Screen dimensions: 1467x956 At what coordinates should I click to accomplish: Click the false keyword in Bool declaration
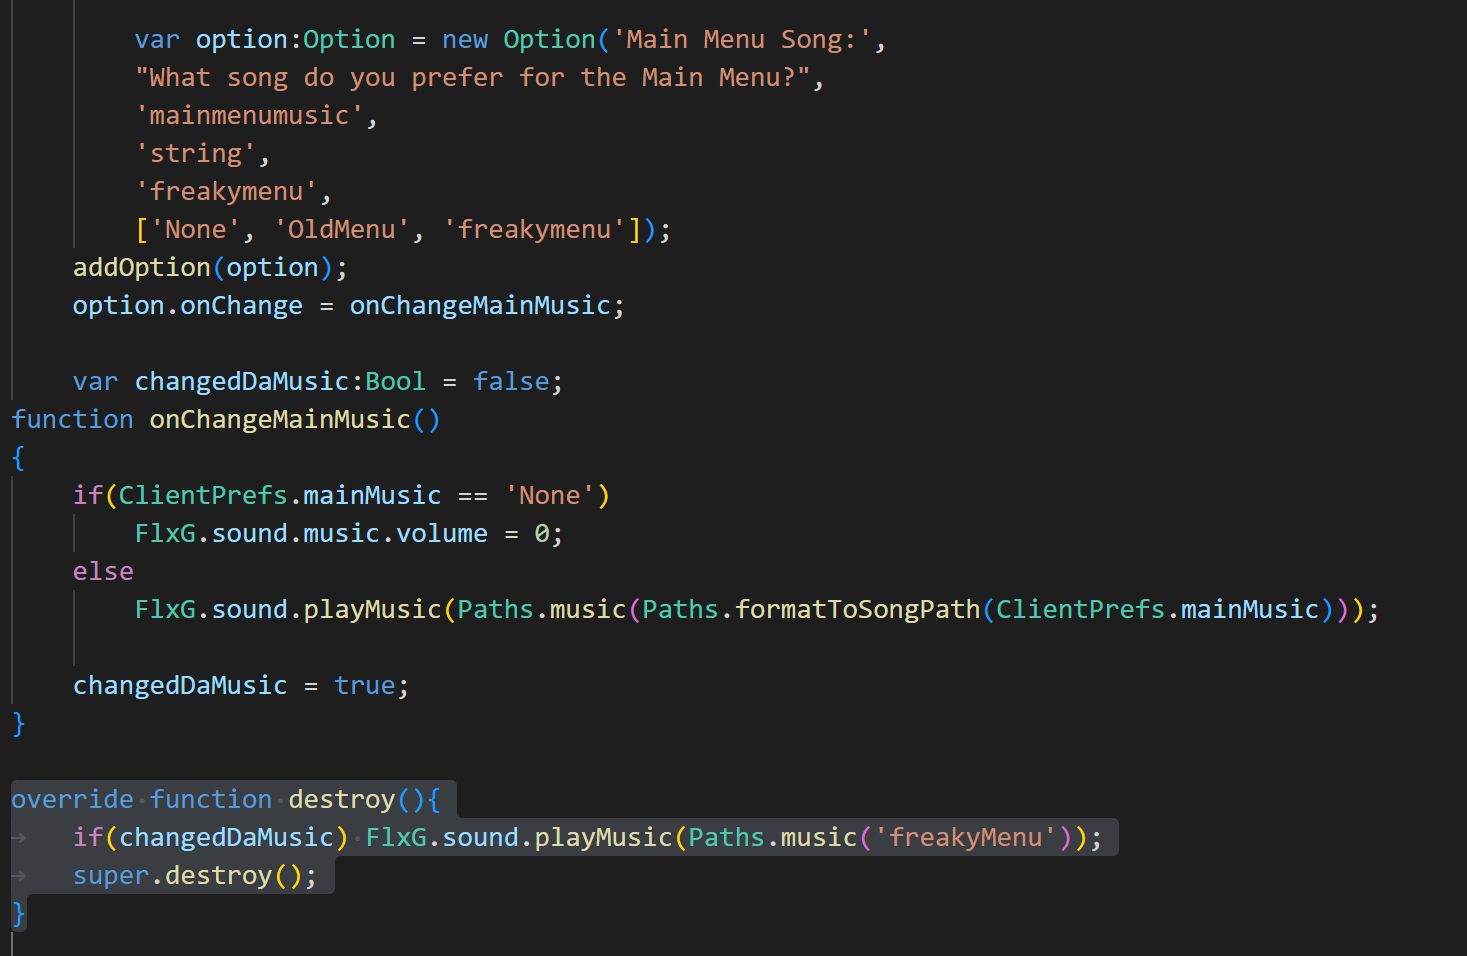tap(511, 382)
